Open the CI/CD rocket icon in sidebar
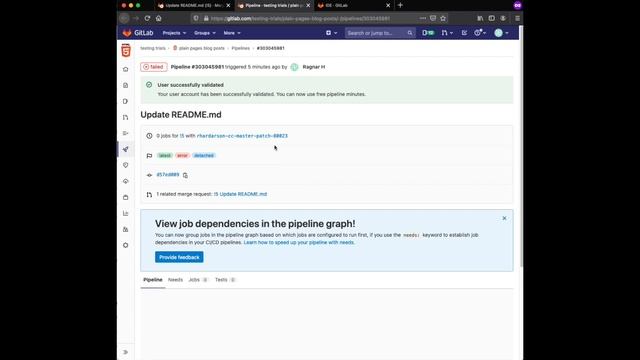Viewport: 640px width, 360px height. tap(125, 149)
